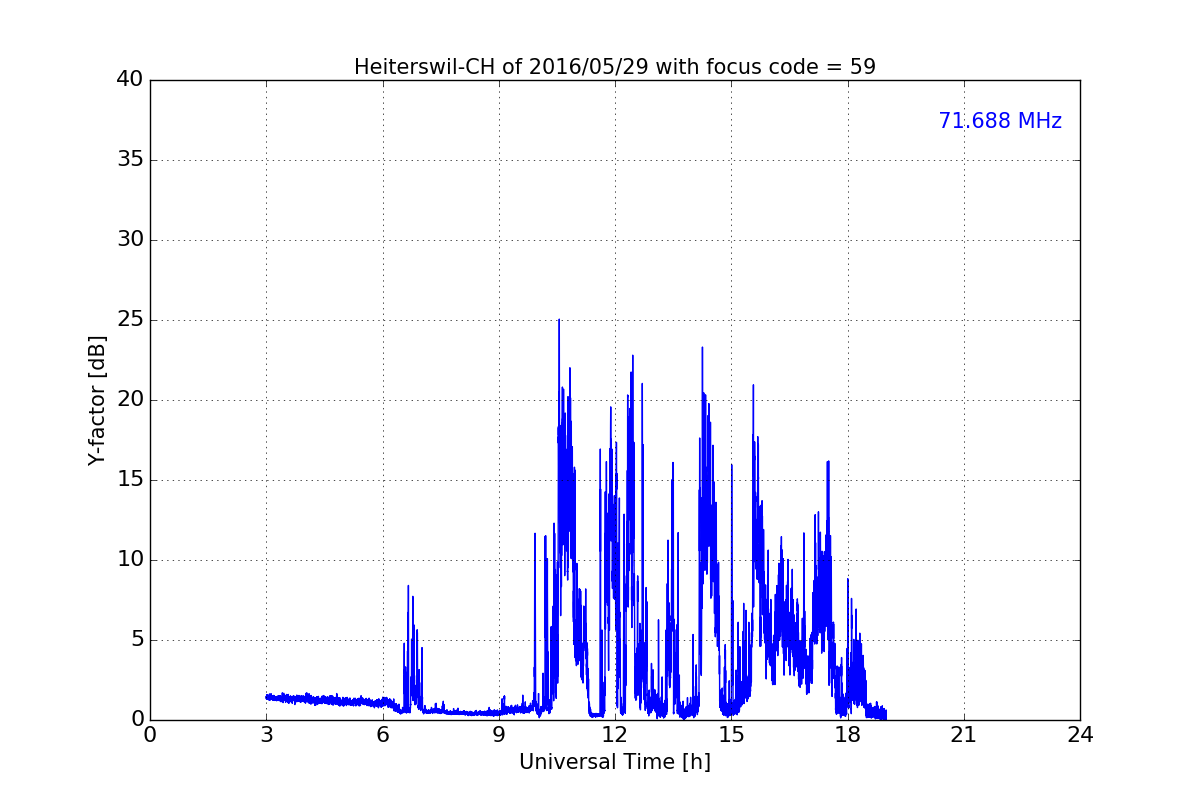Image resolution: width=1200 pixels, height=800 pixels.
Task: Click the plot title mentioning Heiterswil-CH
Action: point(615,67)
